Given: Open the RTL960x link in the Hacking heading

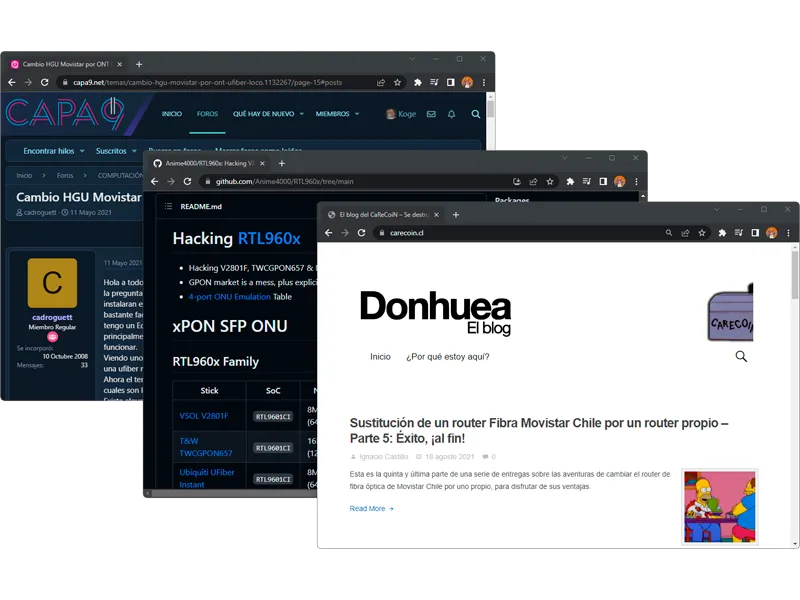Looking at the screenshot, I should tap(269, 238).
